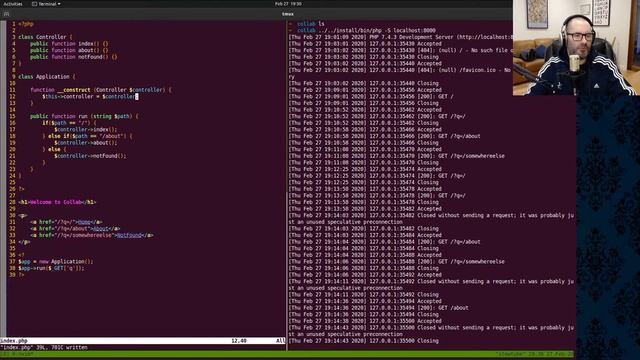Click 'public function run (string $path)' line
This screenshot has width=640, height=360.
pyautogui.click(x=84, y=116)
